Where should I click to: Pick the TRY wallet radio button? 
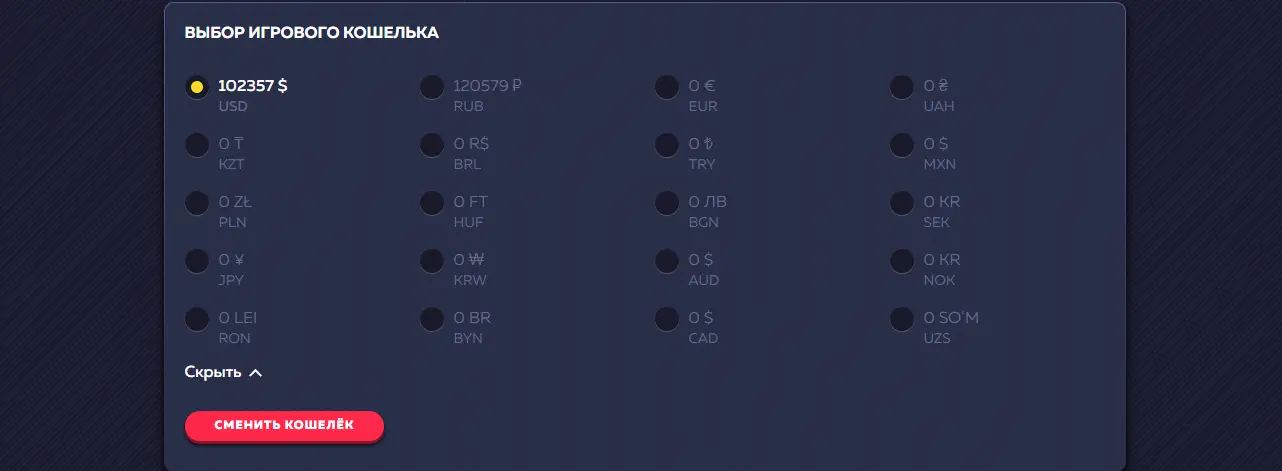[667, 145]
